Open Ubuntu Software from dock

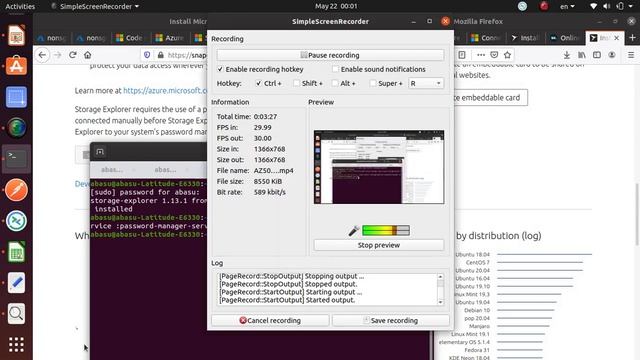[16, 66]
